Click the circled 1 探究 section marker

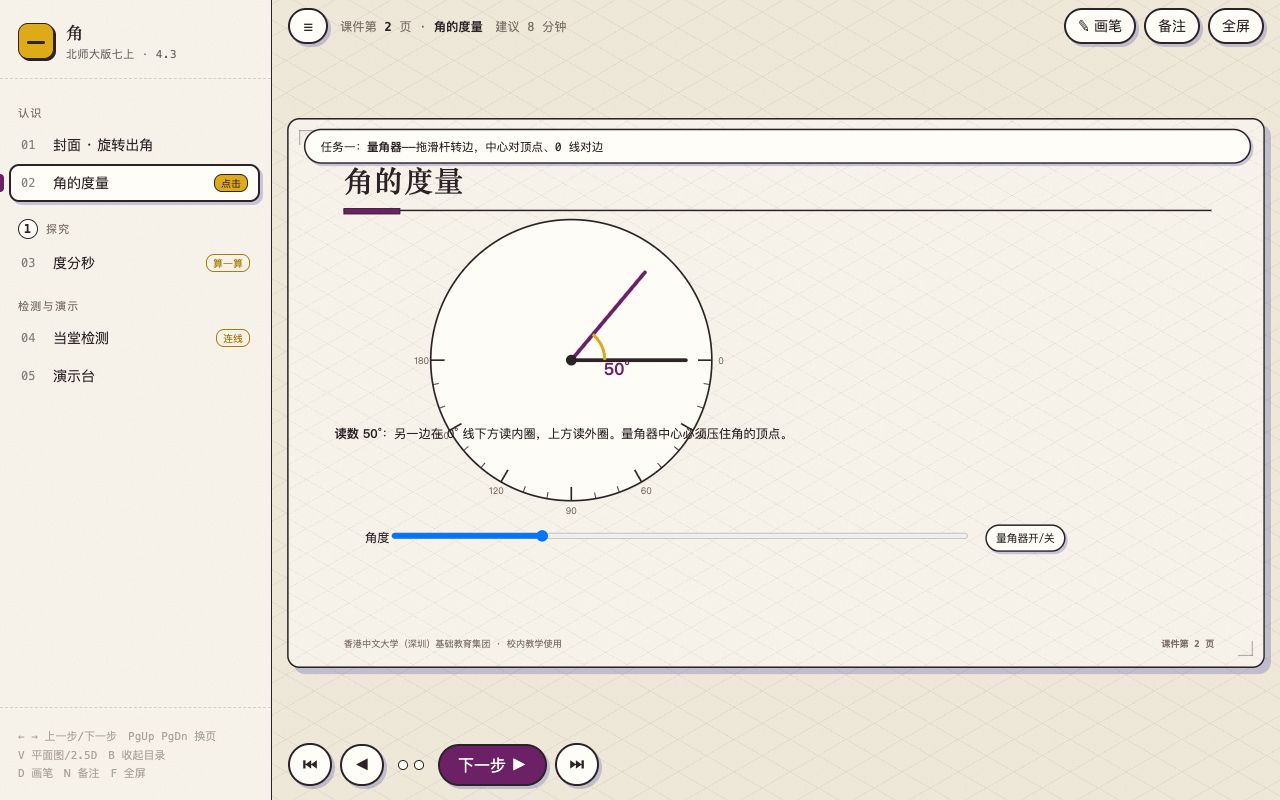pyautogui.click(x=28, y=229)
